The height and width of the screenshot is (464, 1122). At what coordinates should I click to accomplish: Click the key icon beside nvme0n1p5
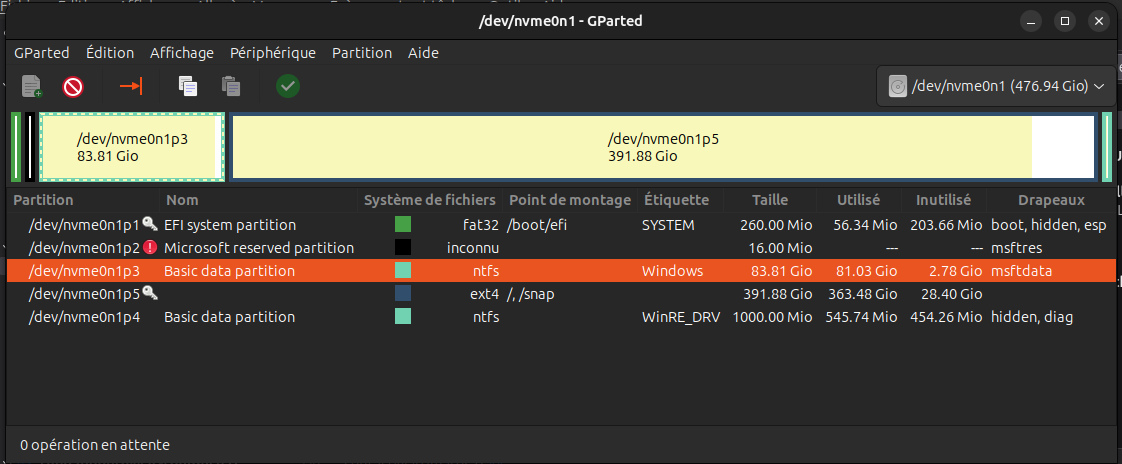pyautogui.click(x=150, y=293)
